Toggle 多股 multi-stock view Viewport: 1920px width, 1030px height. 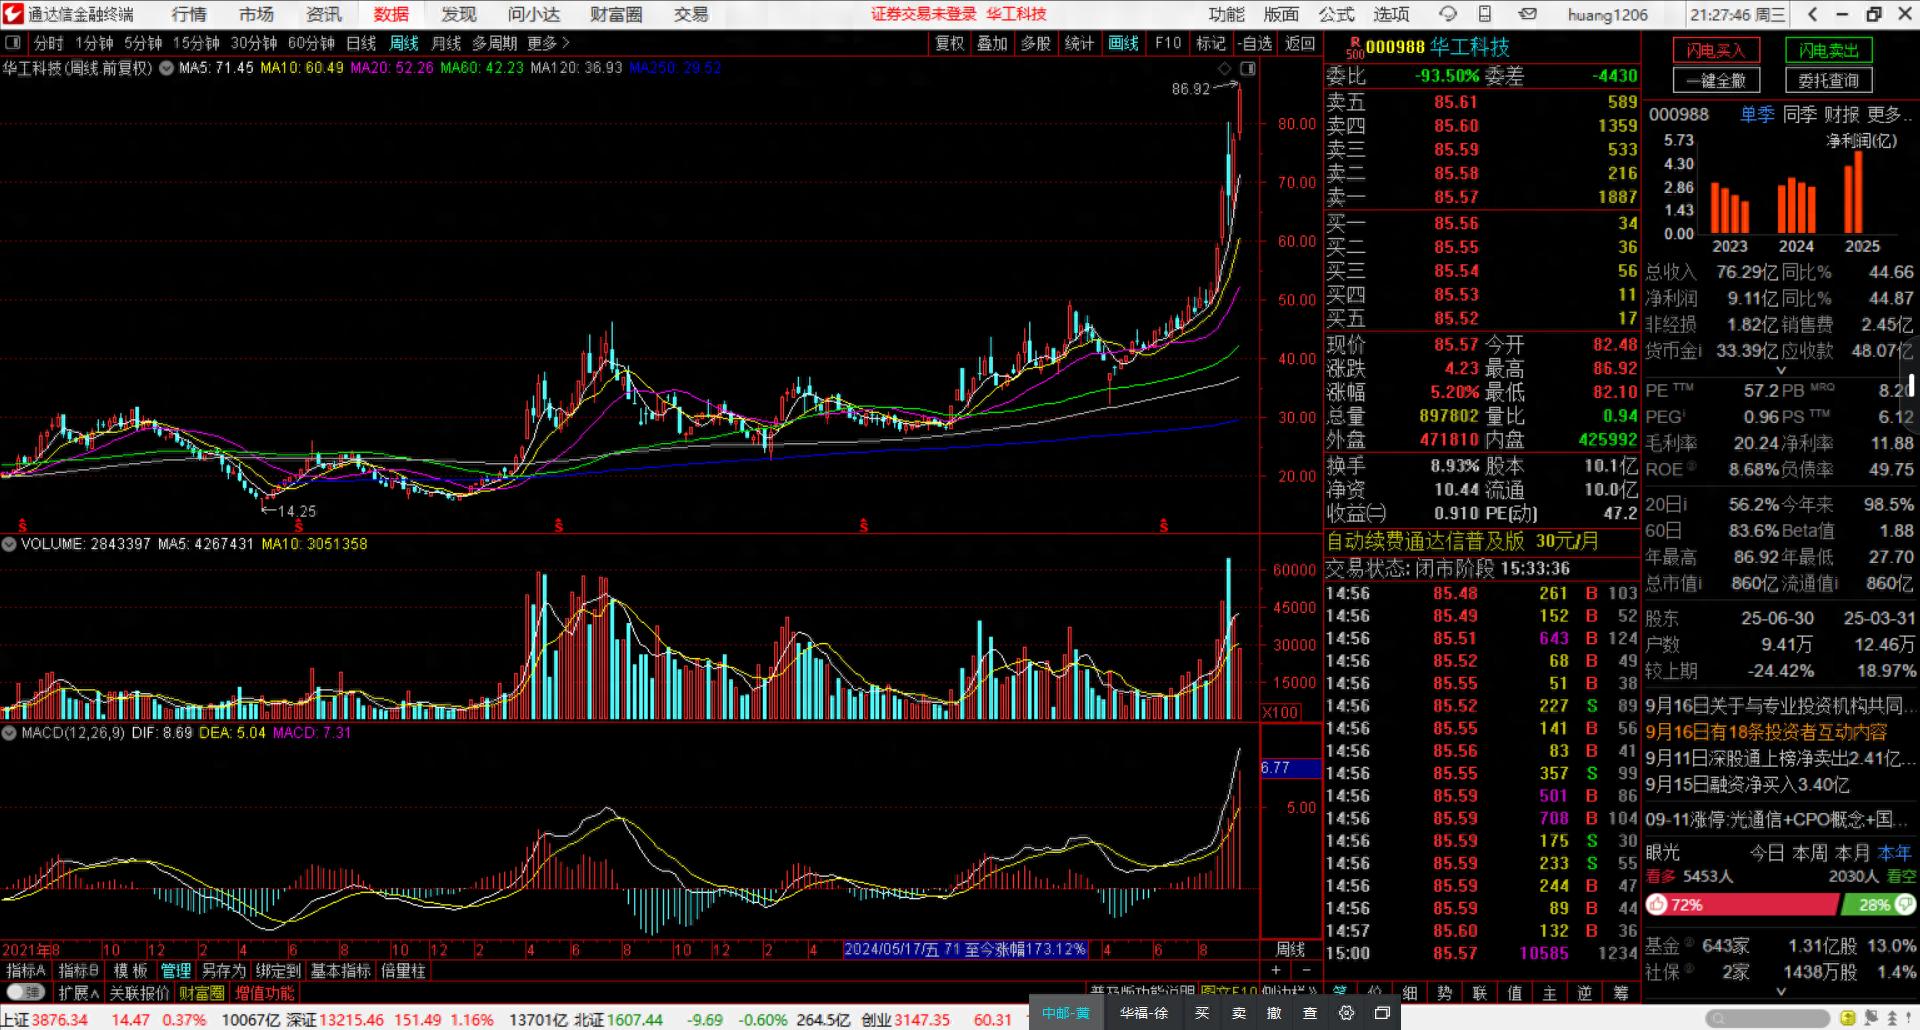[x=1036, y=43]
